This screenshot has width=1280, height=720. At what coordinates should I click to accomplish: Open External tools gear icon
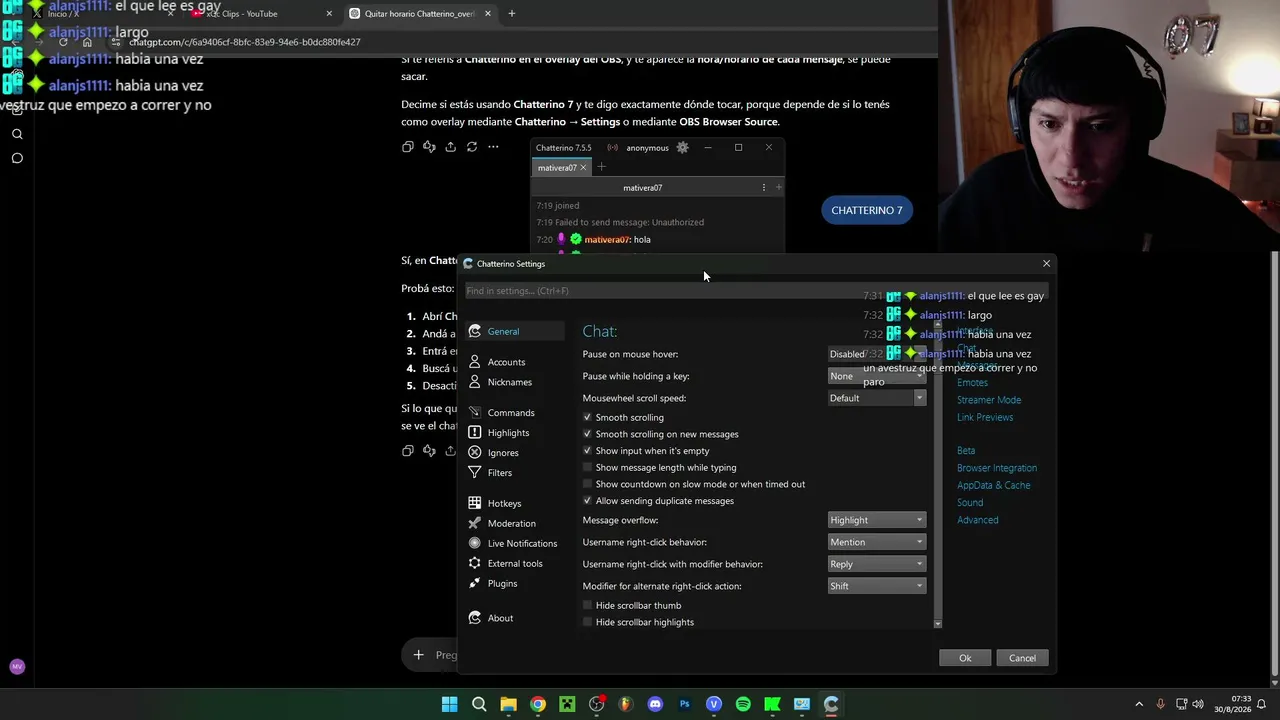475,563
